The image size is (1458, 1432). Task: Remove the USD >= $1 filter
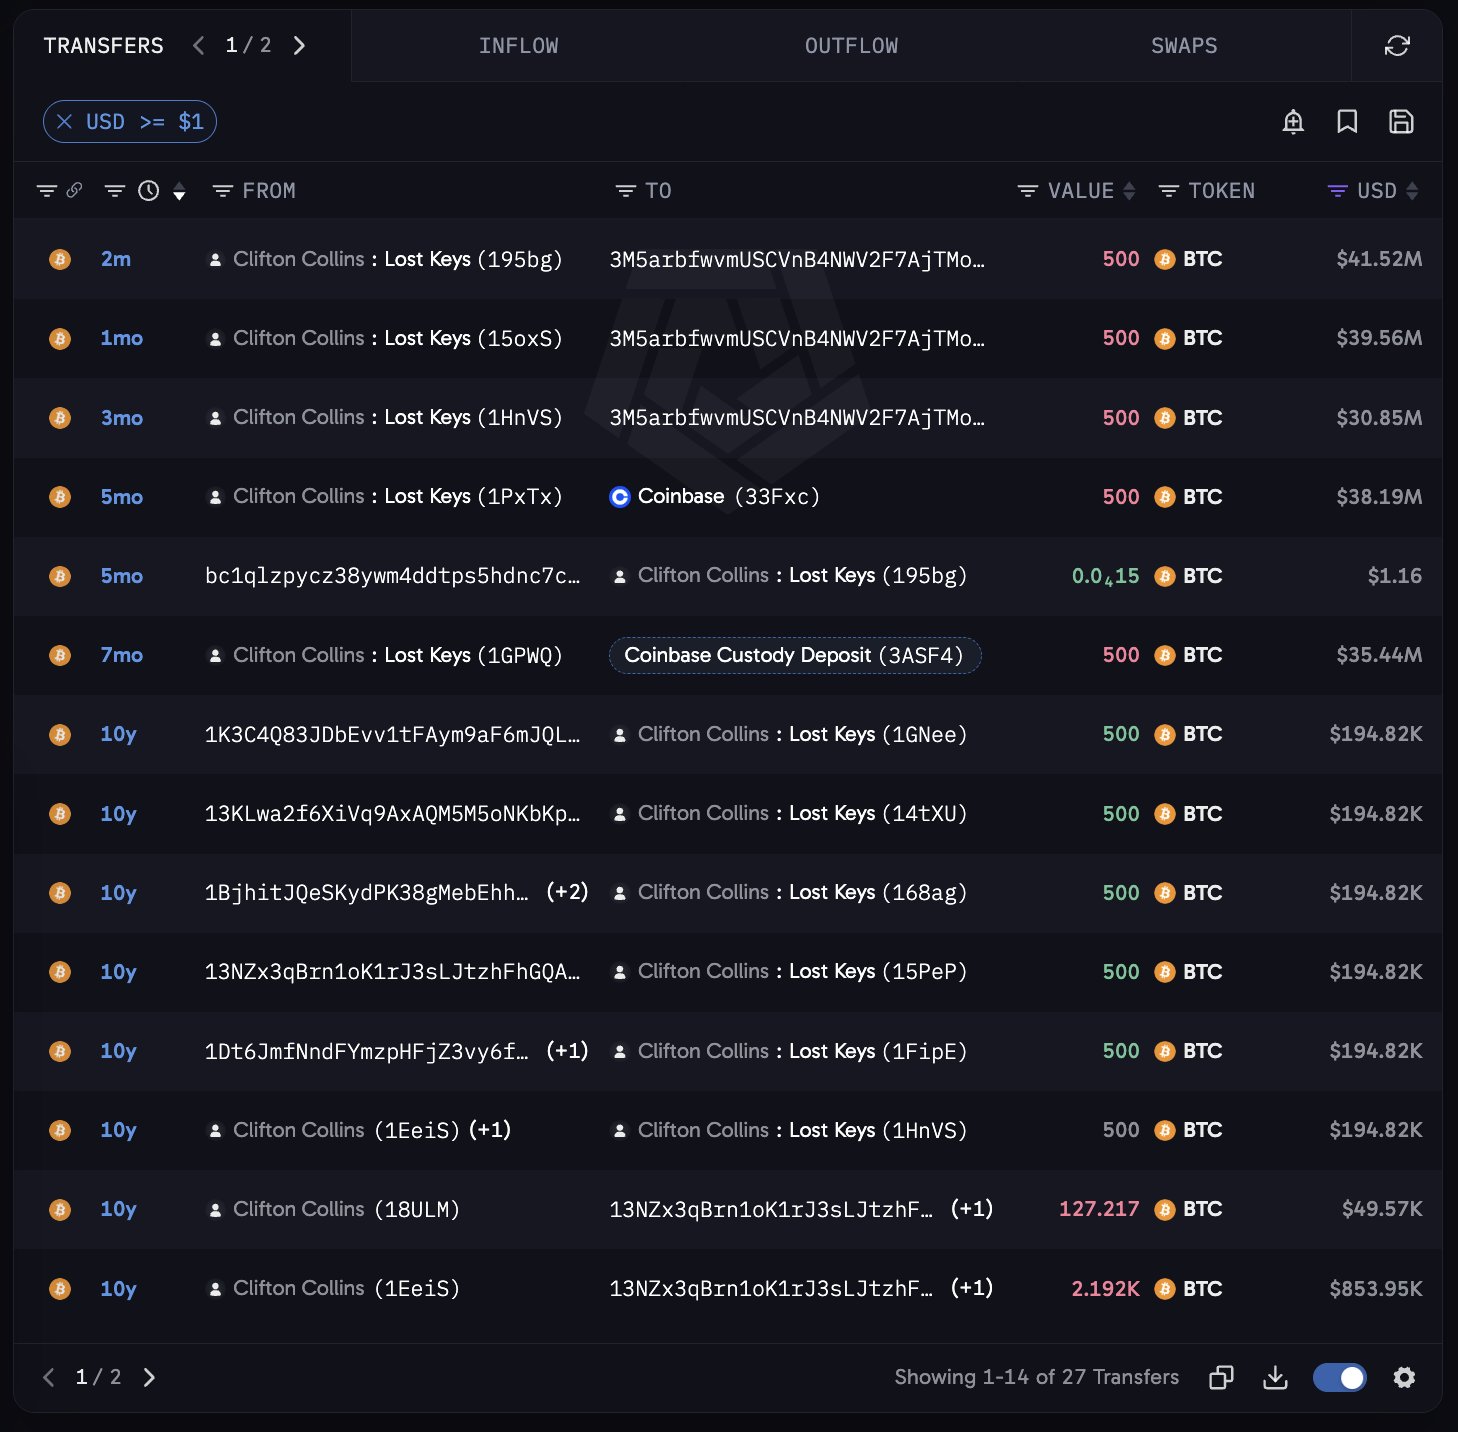[65, 122]
